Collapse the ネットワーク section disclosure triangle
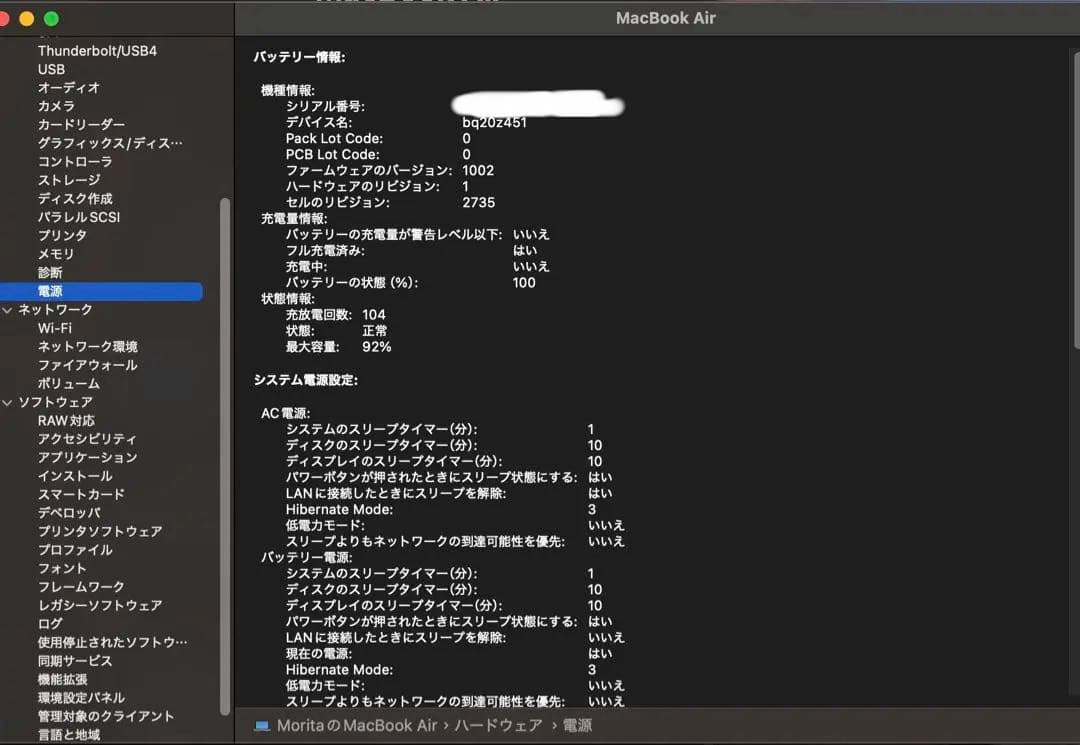Viewport: 1080px width, 745px height. click(x=9, y=309)
